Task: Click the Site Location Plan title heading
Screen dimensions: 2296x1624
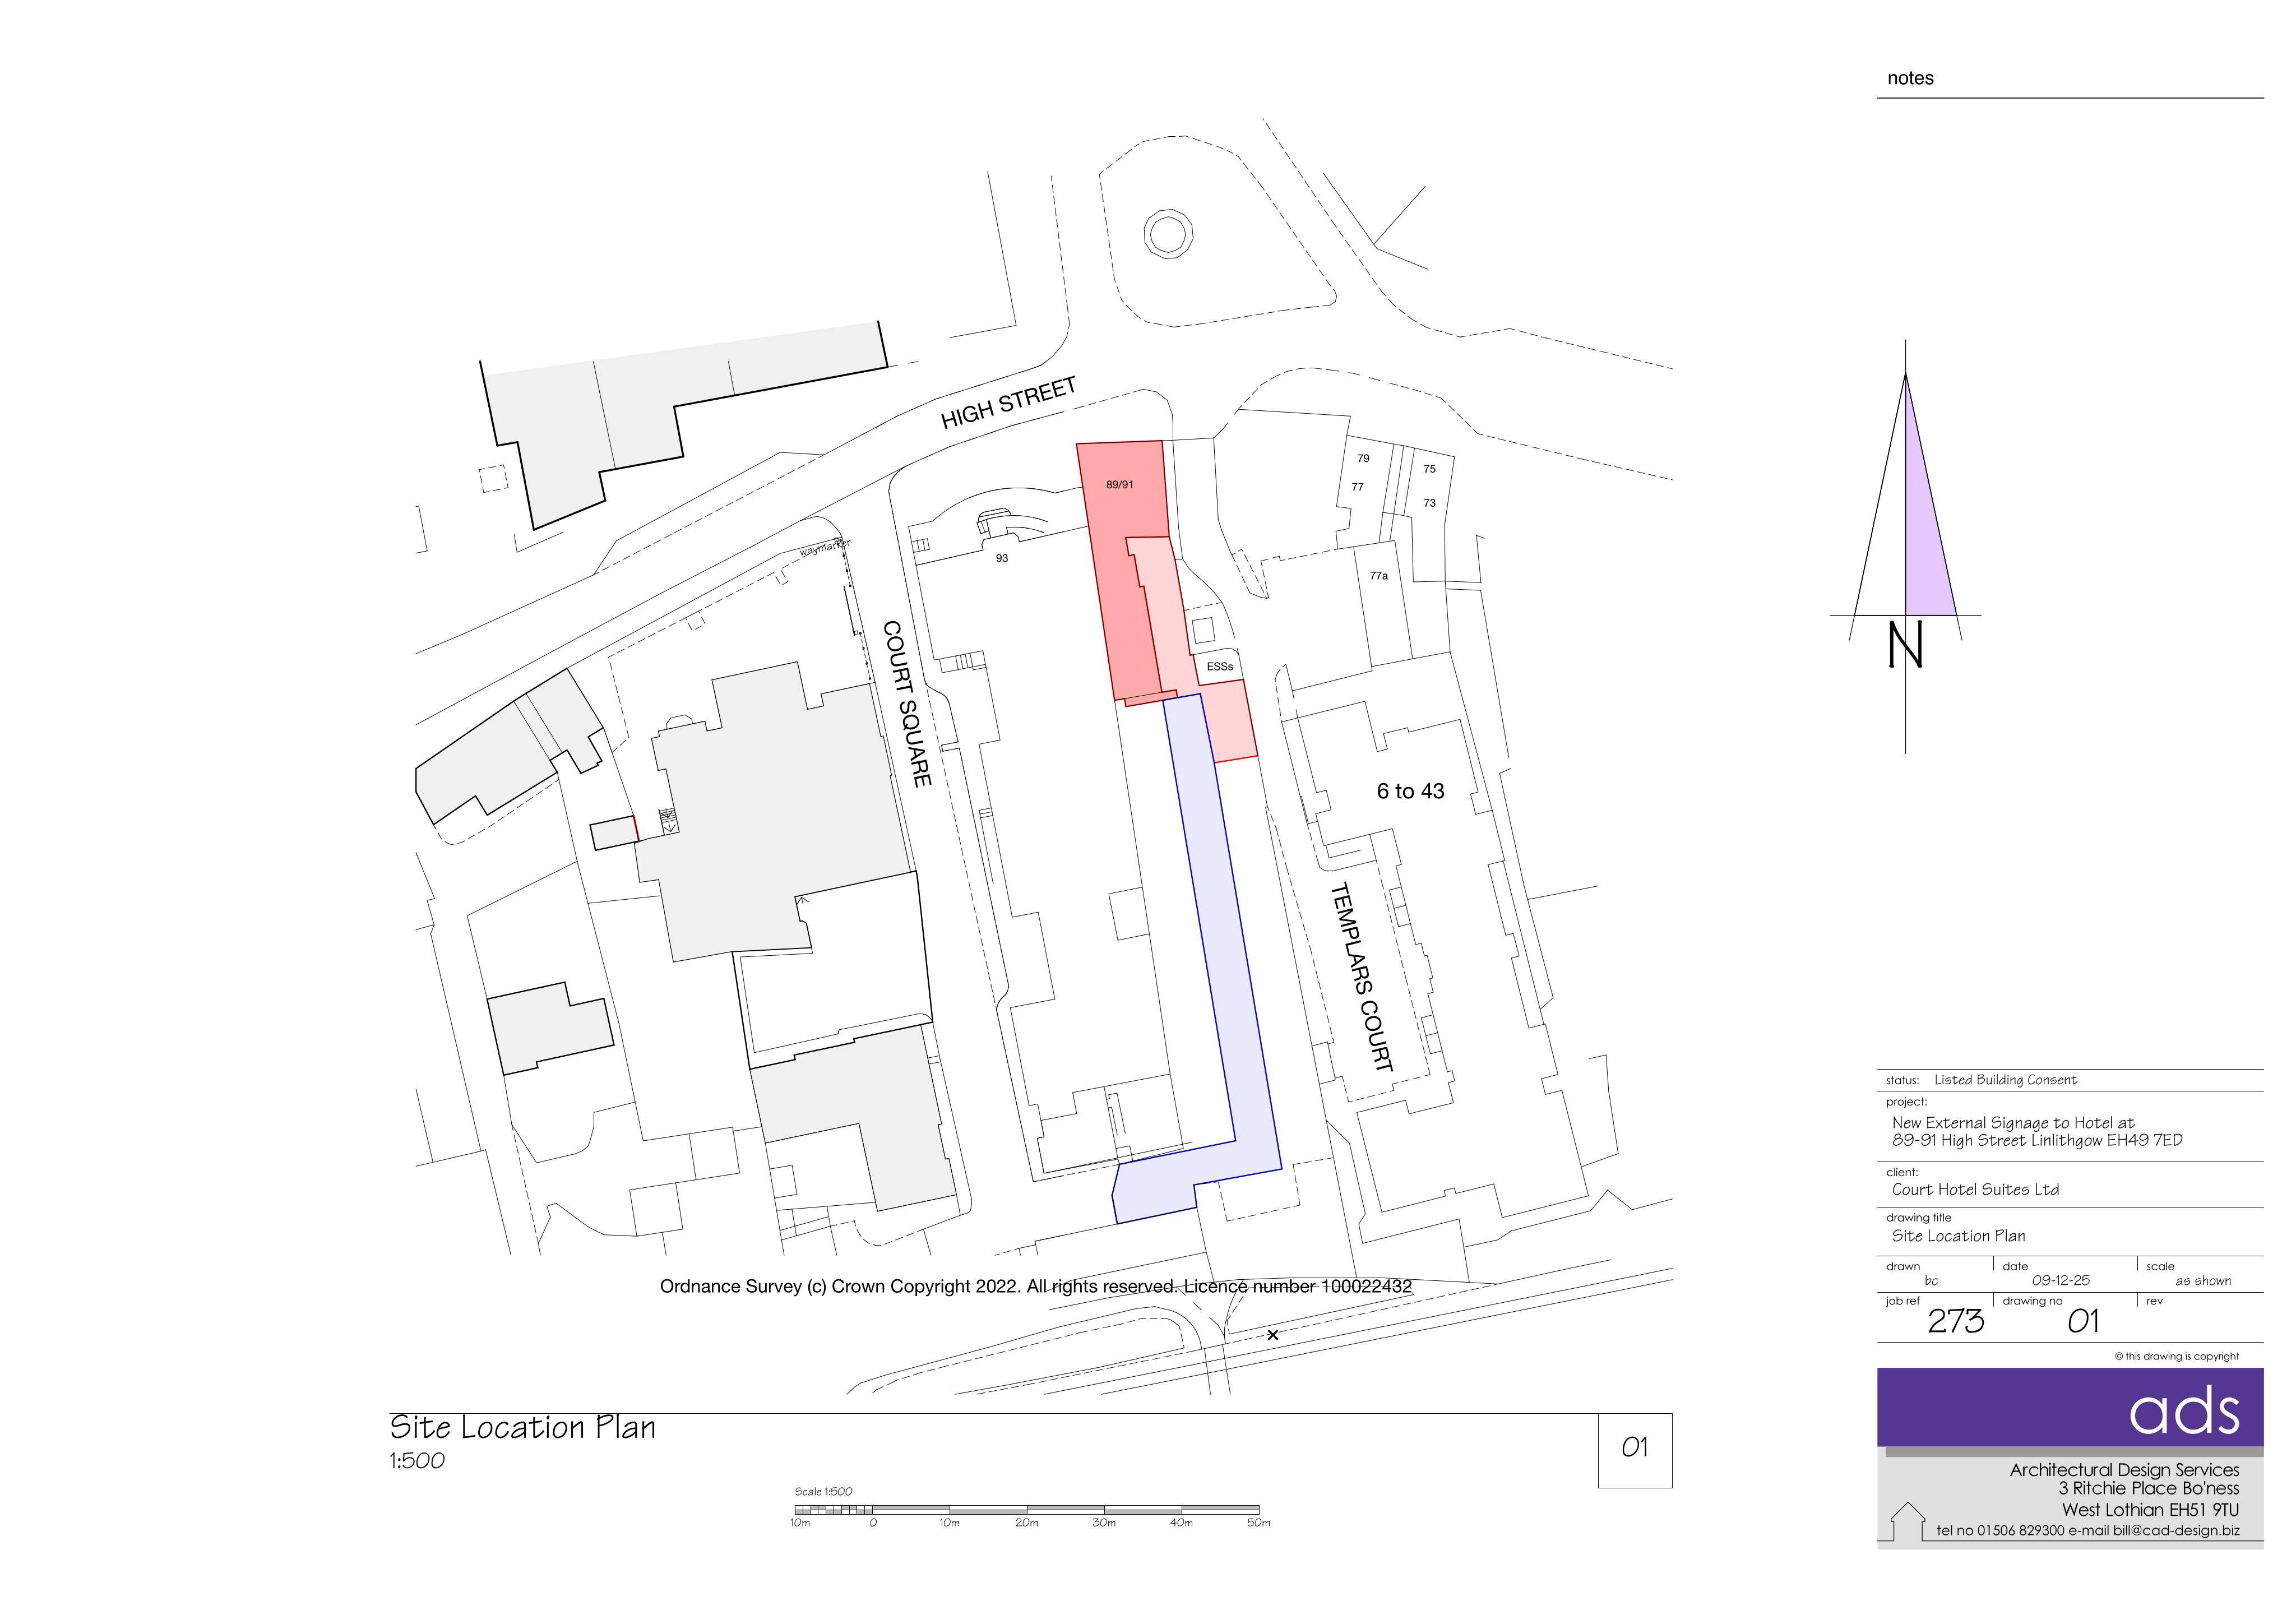Action: click(x=523, y=1427)
